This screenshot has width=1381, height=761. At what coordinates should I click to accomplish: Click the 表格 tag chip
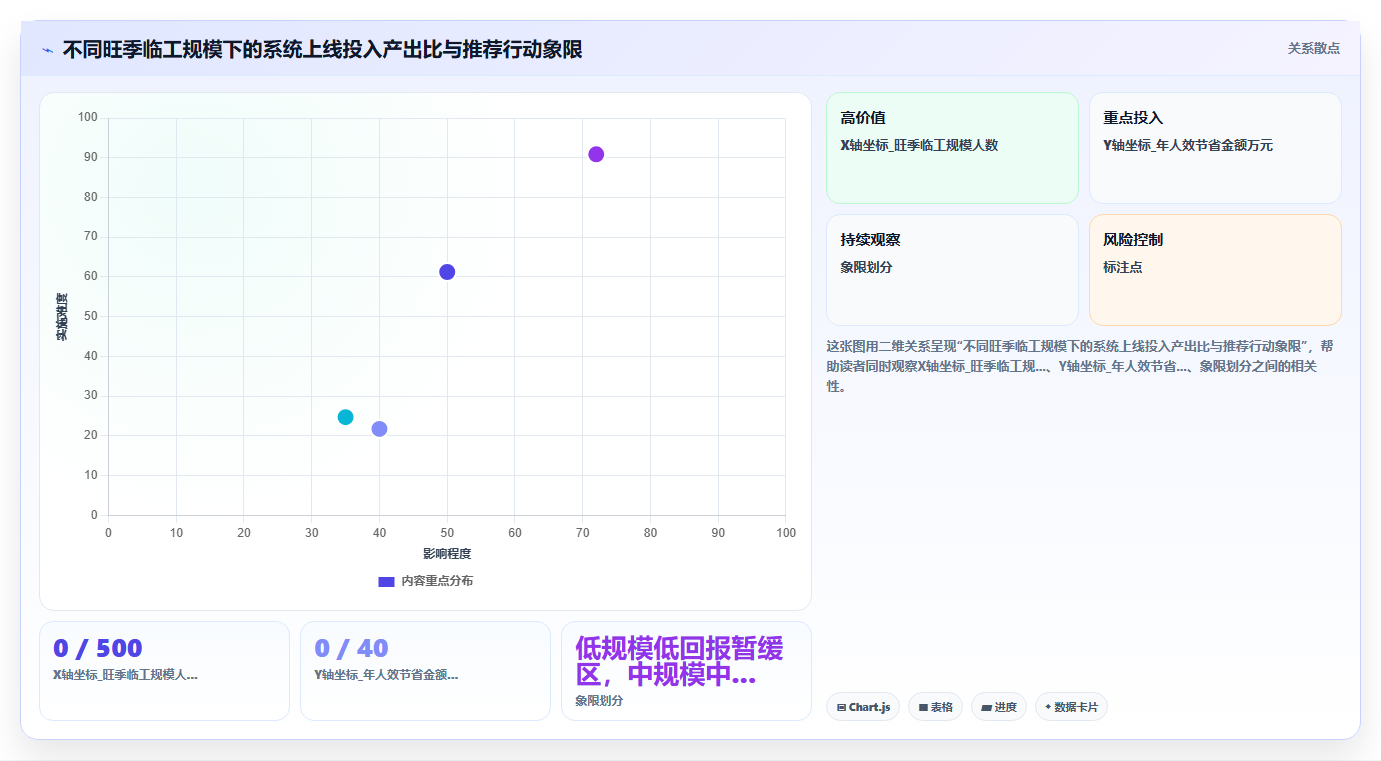click(x=935, y=707)
